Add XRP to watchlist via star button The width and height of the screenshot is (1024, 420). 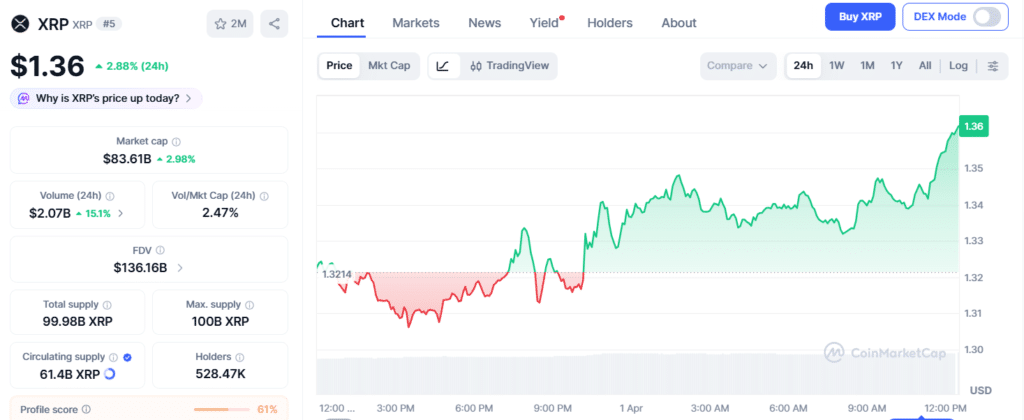coord(230,24)
